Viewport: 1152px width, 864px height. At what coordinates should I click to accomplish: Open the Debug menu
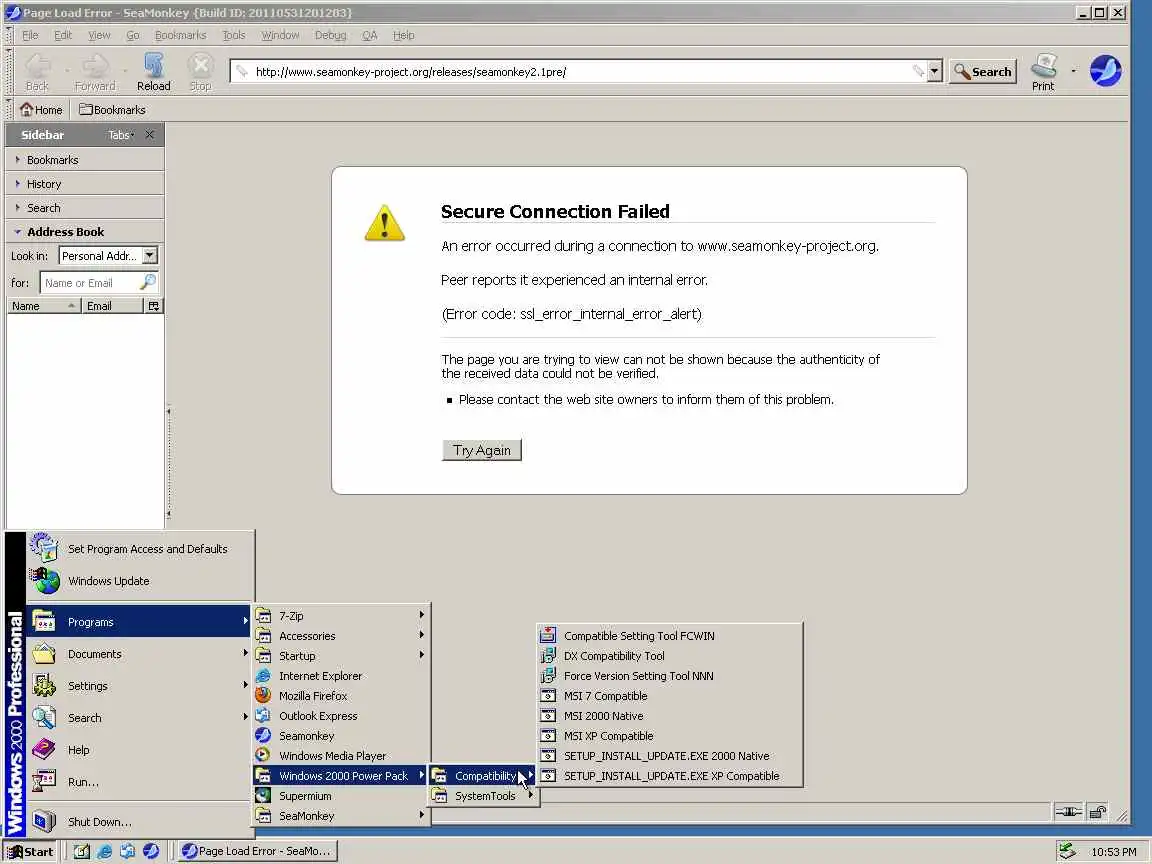[x=330, y=35]
